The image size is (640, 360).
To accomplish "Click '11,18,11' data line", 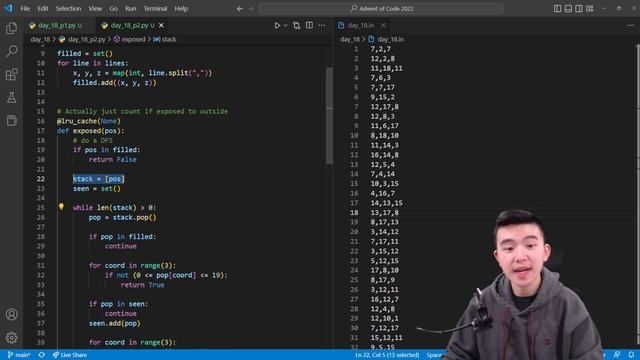I will click(386, 68).
